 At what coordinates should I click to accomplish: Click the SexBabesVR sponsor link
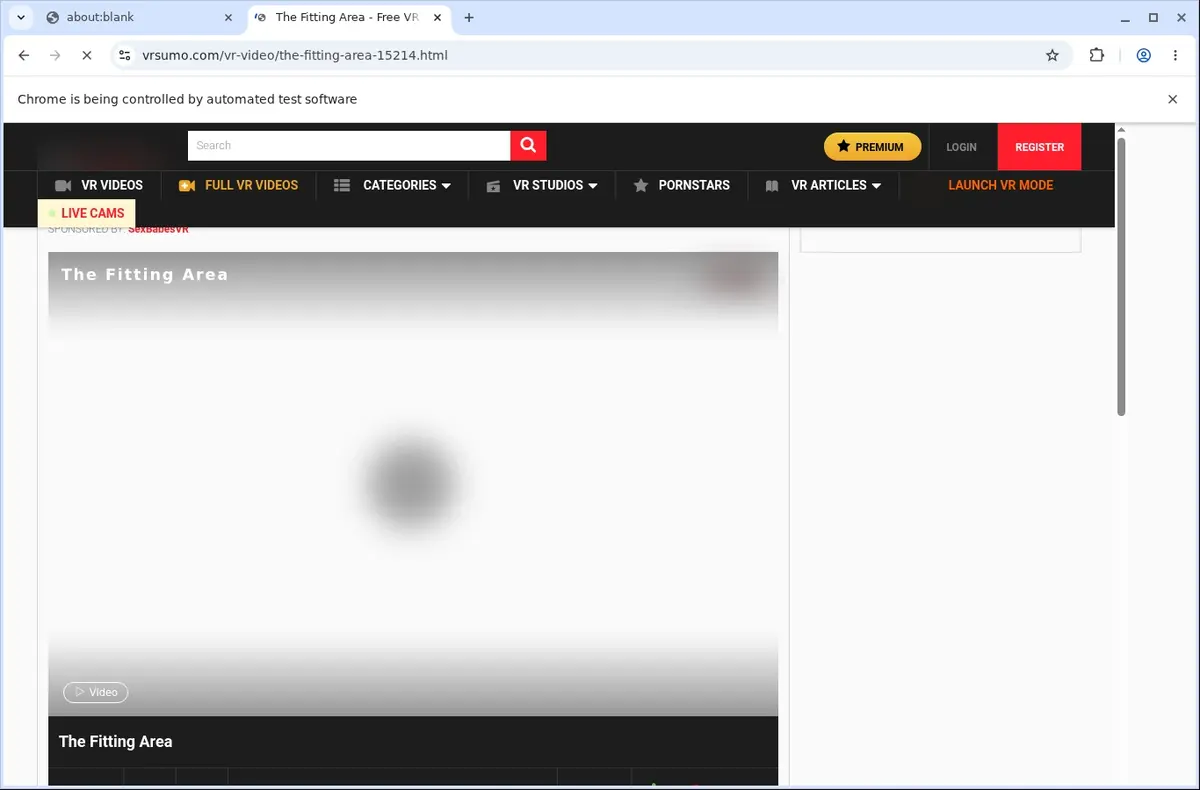click(x=158, y=230)
